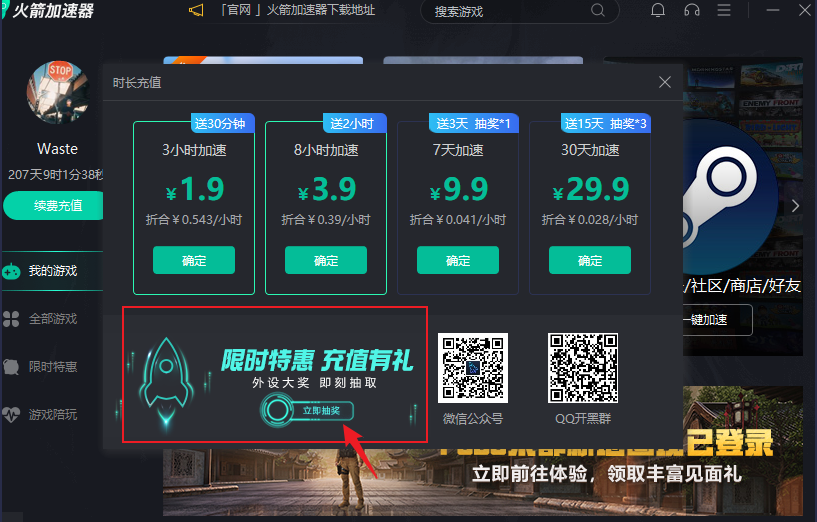Focus the 搜索游戏 search field

(519, 11)
